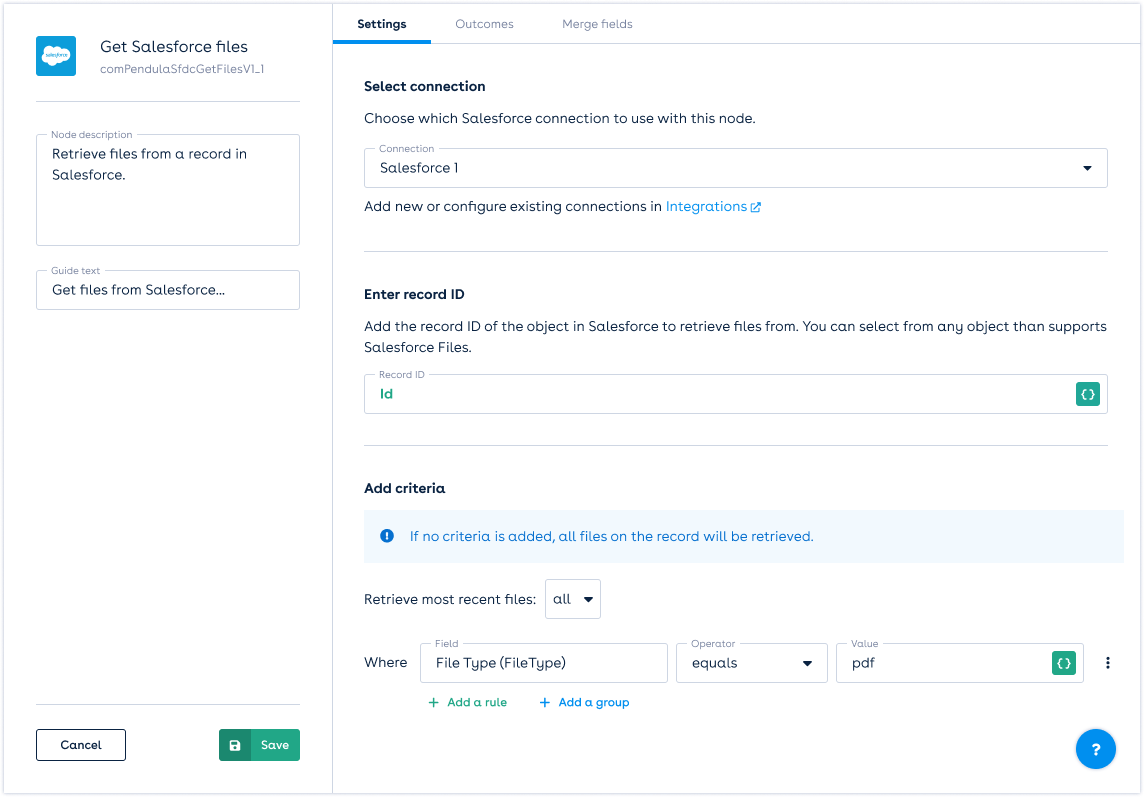Open merge field picker in Value field
The height and width of the screenshot is (797, 1145).
coord(1064,663)
